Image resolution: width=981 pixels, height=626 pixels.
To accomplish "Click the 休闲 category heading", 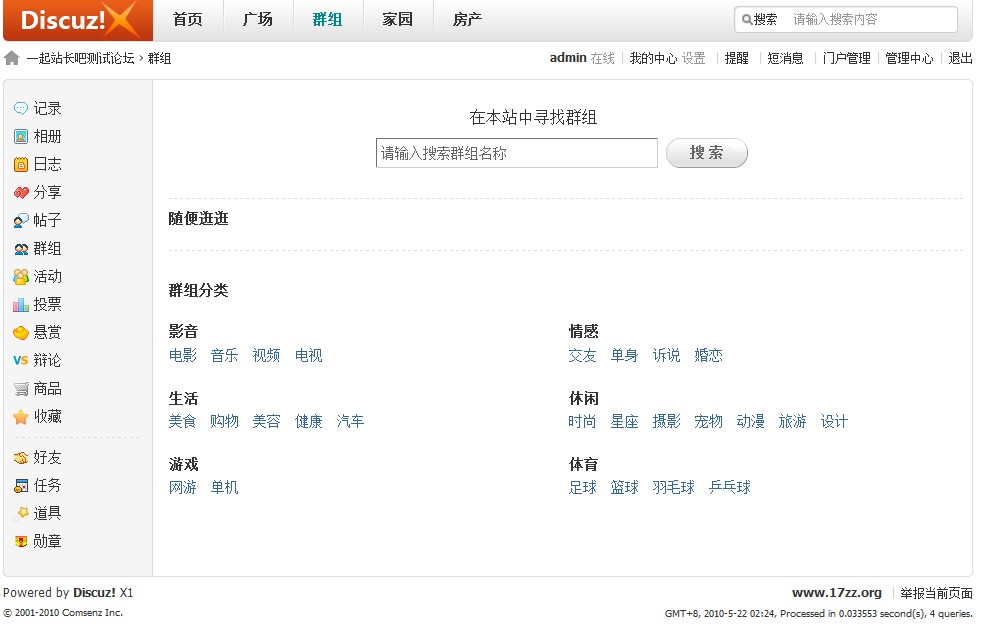I will [584, 398].
